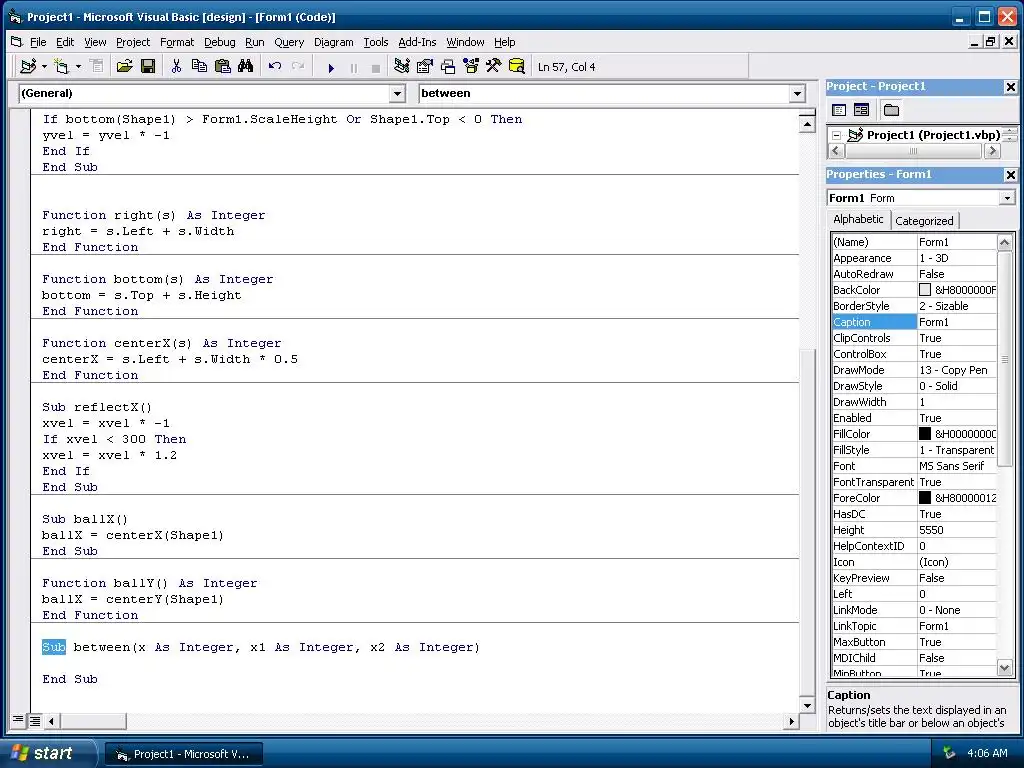Open the Project Explorer toolbar icon
Viewport: 1024px width, 768px height.
pyautogui.click(x=402, y=66)
